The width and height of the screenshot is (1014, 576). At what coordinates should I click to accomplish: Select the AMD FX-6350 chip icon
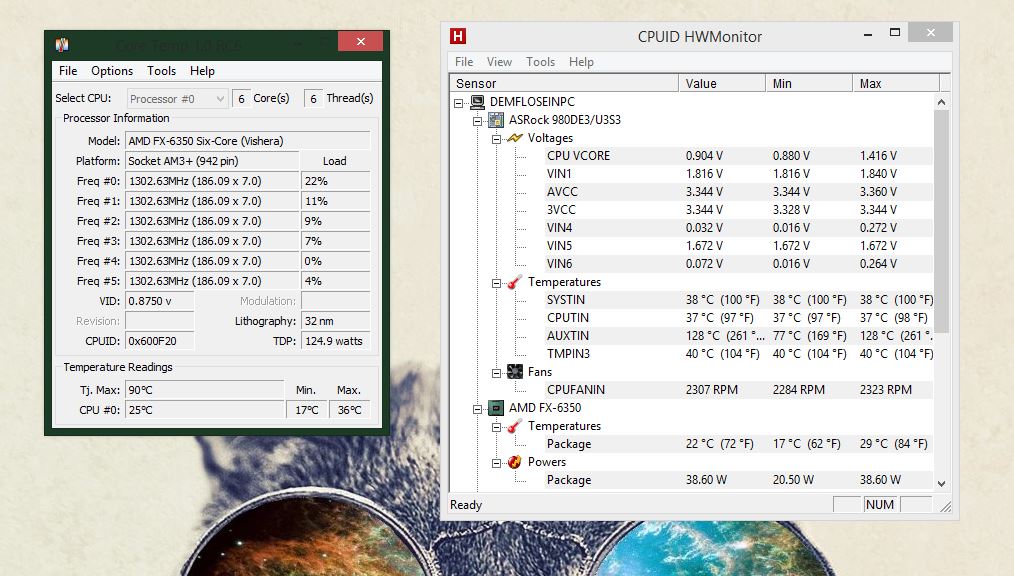click(x=496, y=408)
